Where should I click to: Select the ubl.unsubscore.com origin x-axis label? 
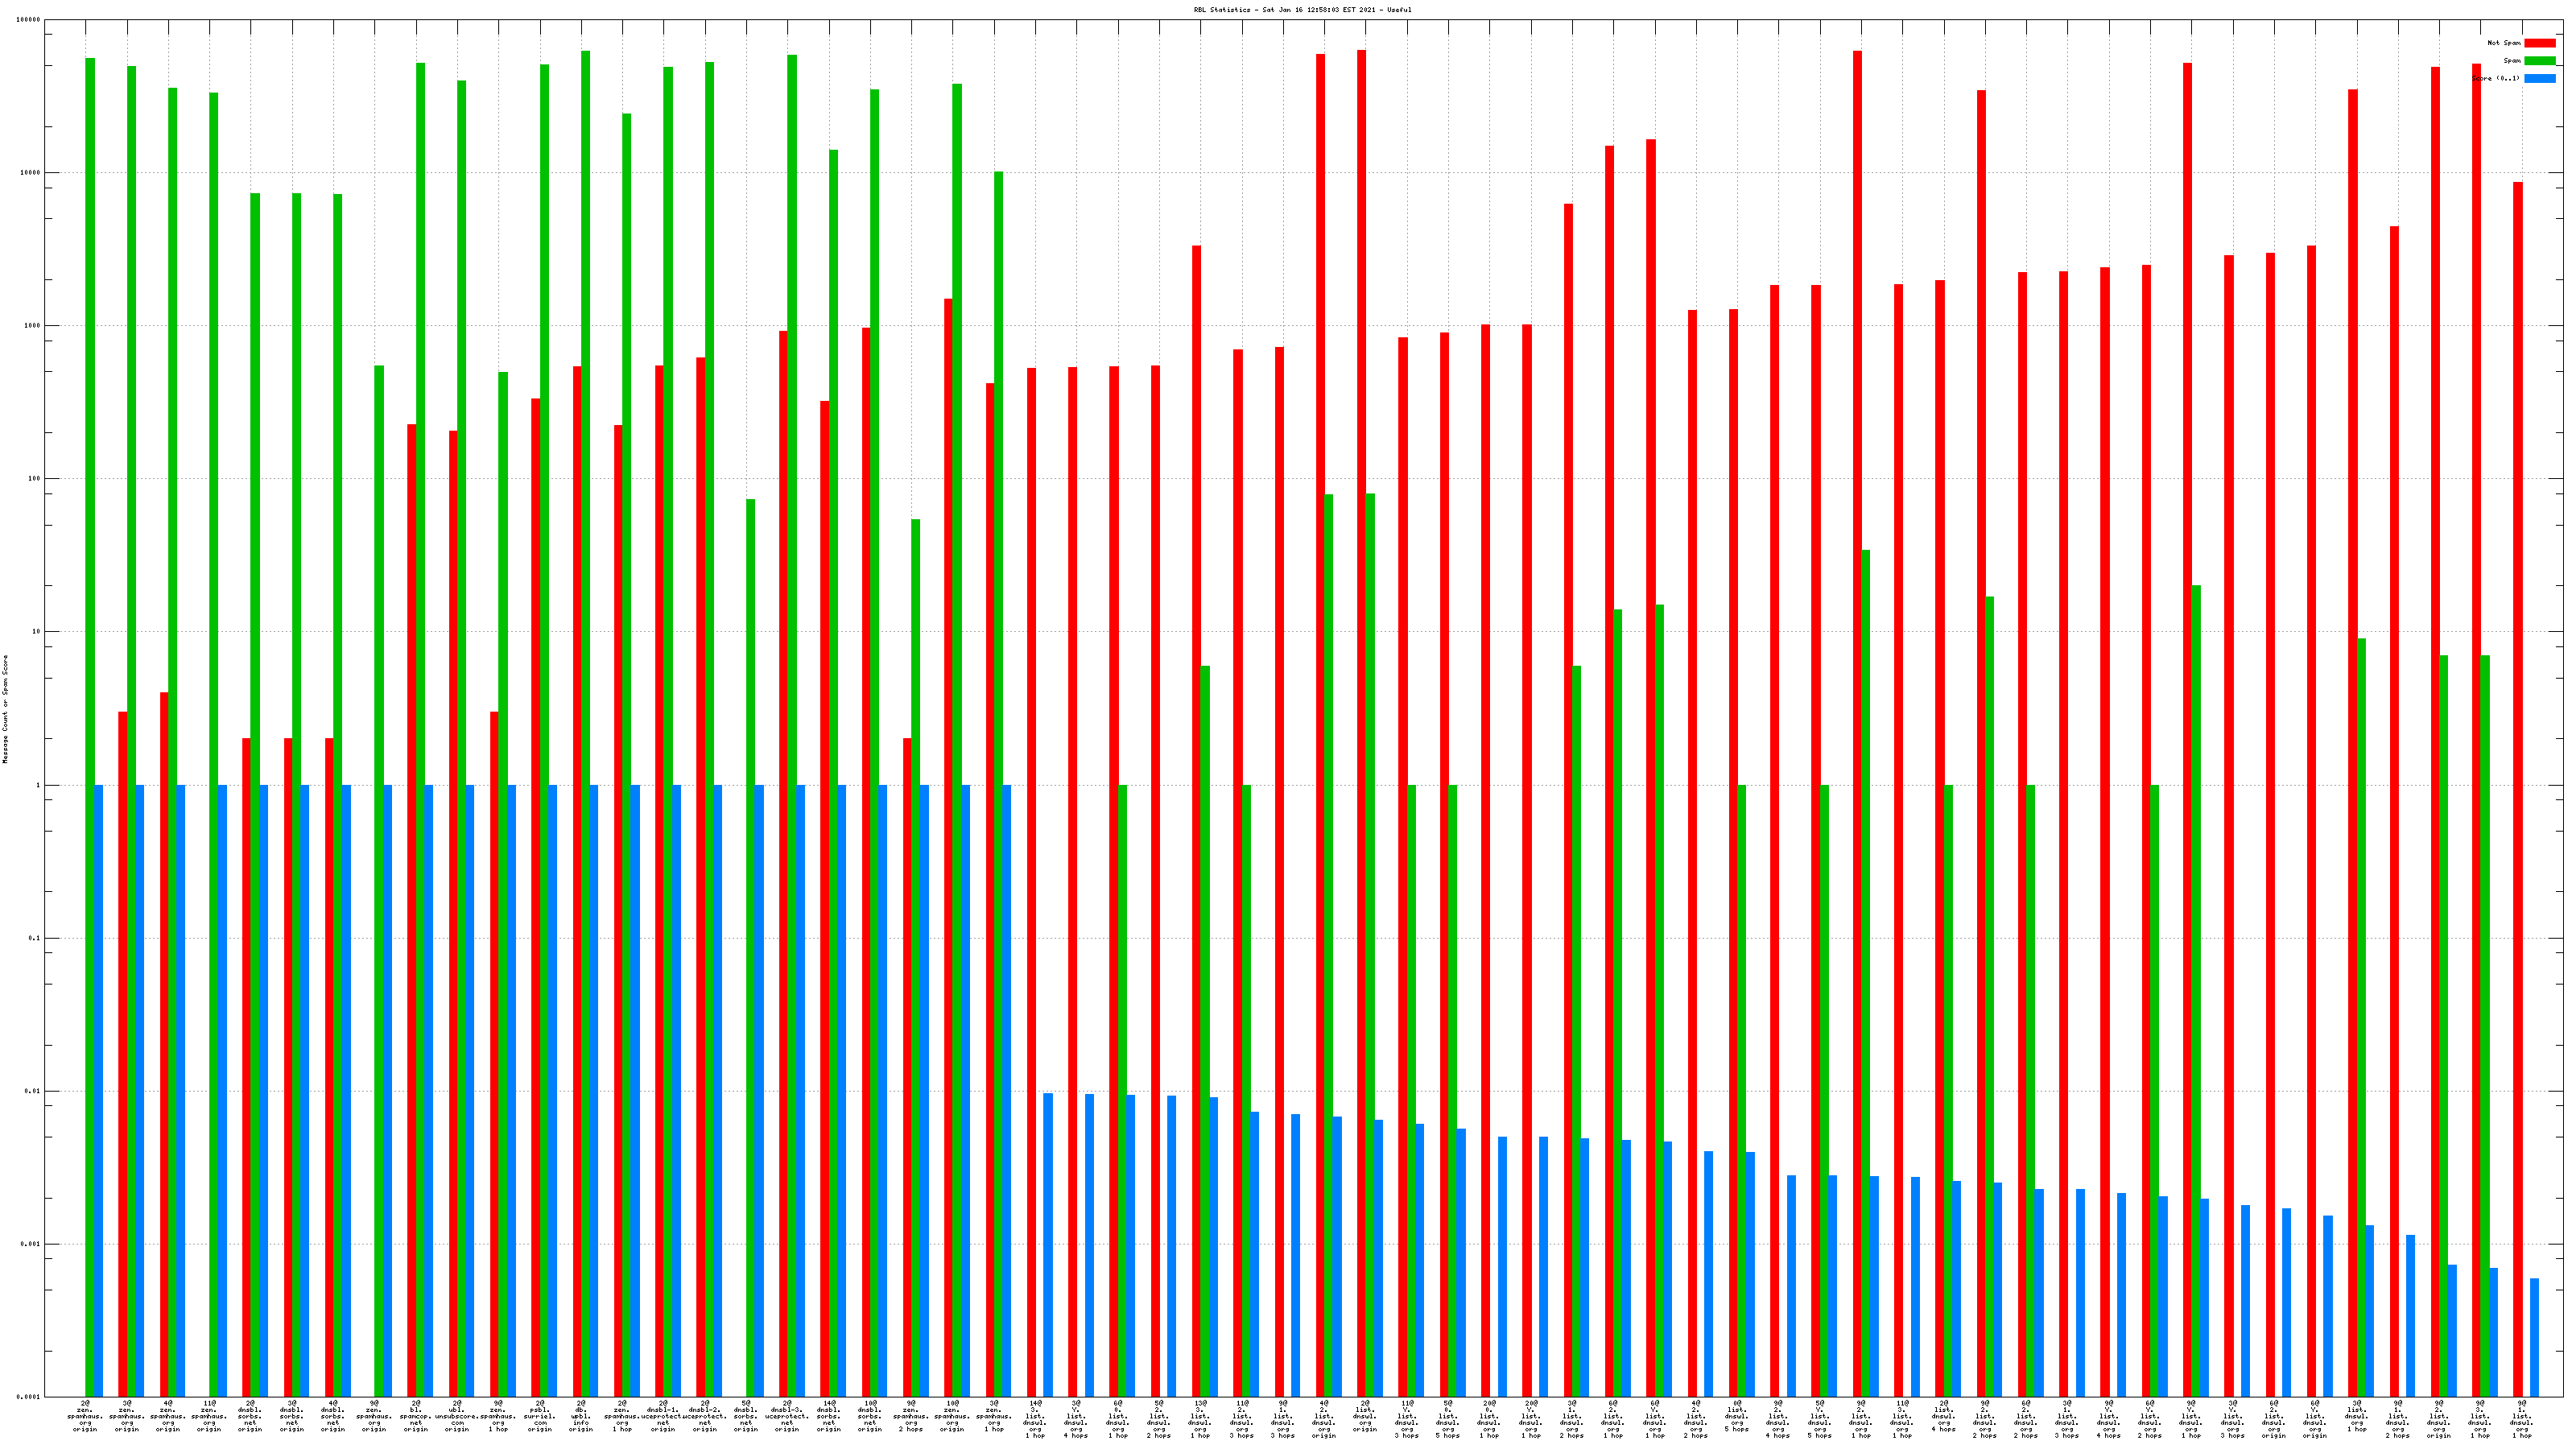[457, 1416]
